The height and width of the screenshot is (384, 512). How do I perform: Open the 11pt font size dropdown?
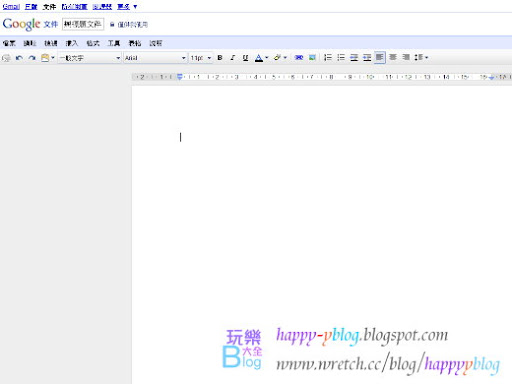click(201, 58)
